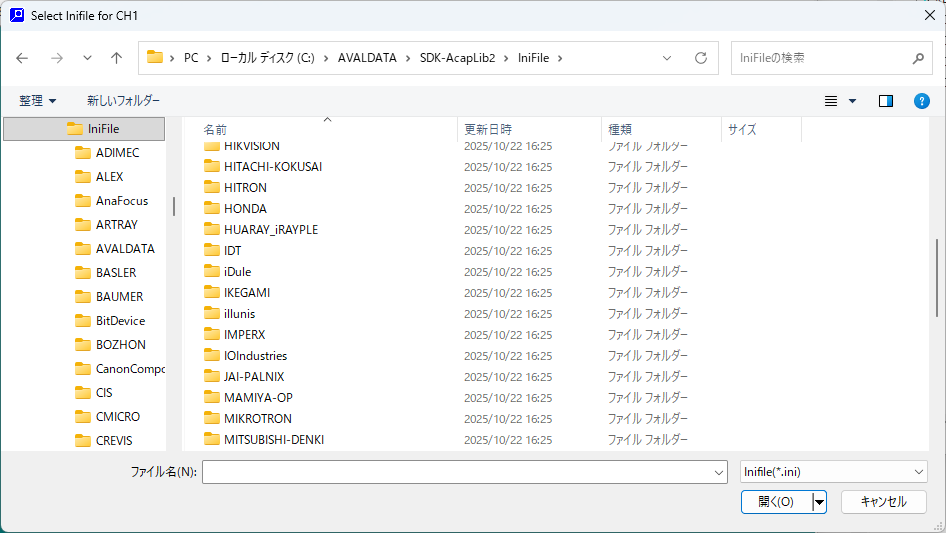This screenshot has height=533, width=946.
Task: Click the search magnifier icon
Action: [918, 58]
